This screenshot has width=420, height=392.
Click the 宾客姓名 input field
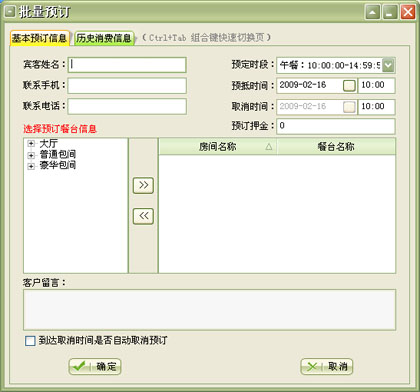point(127,65)
